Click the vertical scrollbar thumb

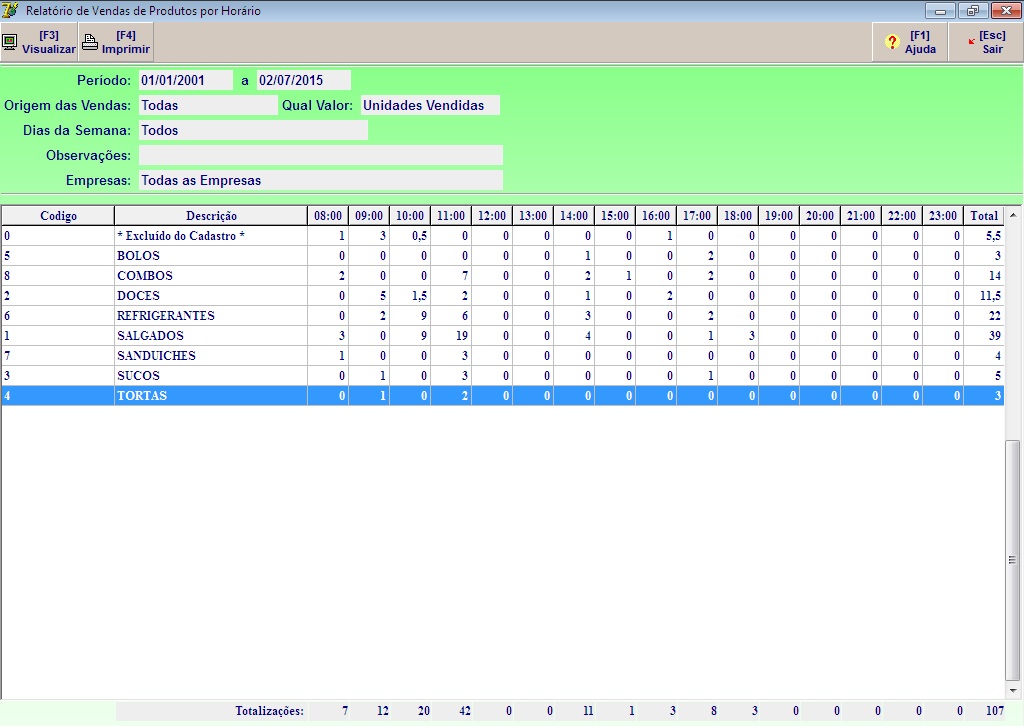(1013, 558)
